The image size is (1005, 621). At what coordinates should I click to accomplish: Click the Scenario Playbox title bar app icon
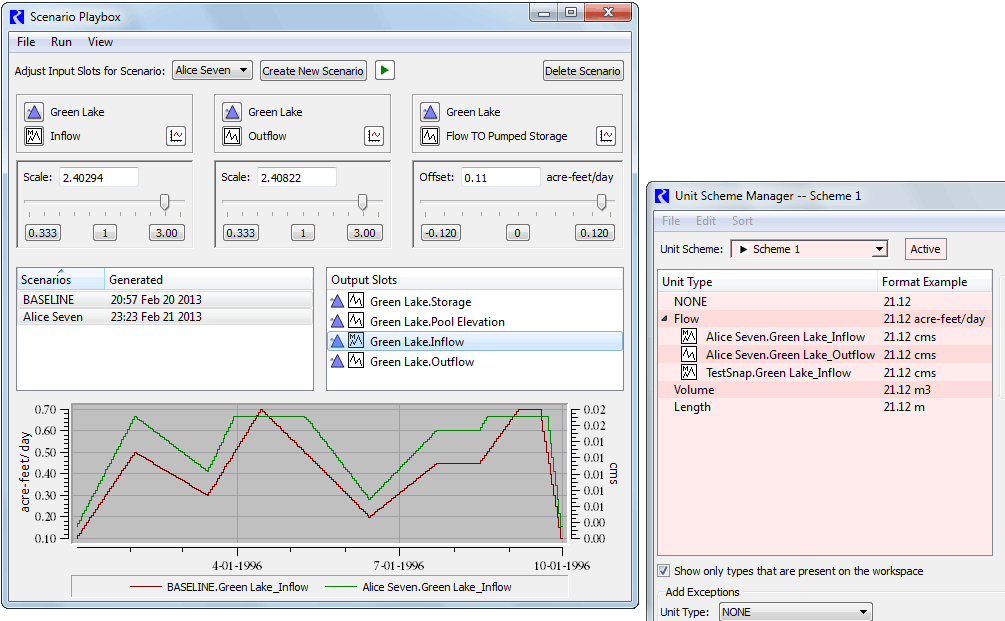click(x=17, y=17)
